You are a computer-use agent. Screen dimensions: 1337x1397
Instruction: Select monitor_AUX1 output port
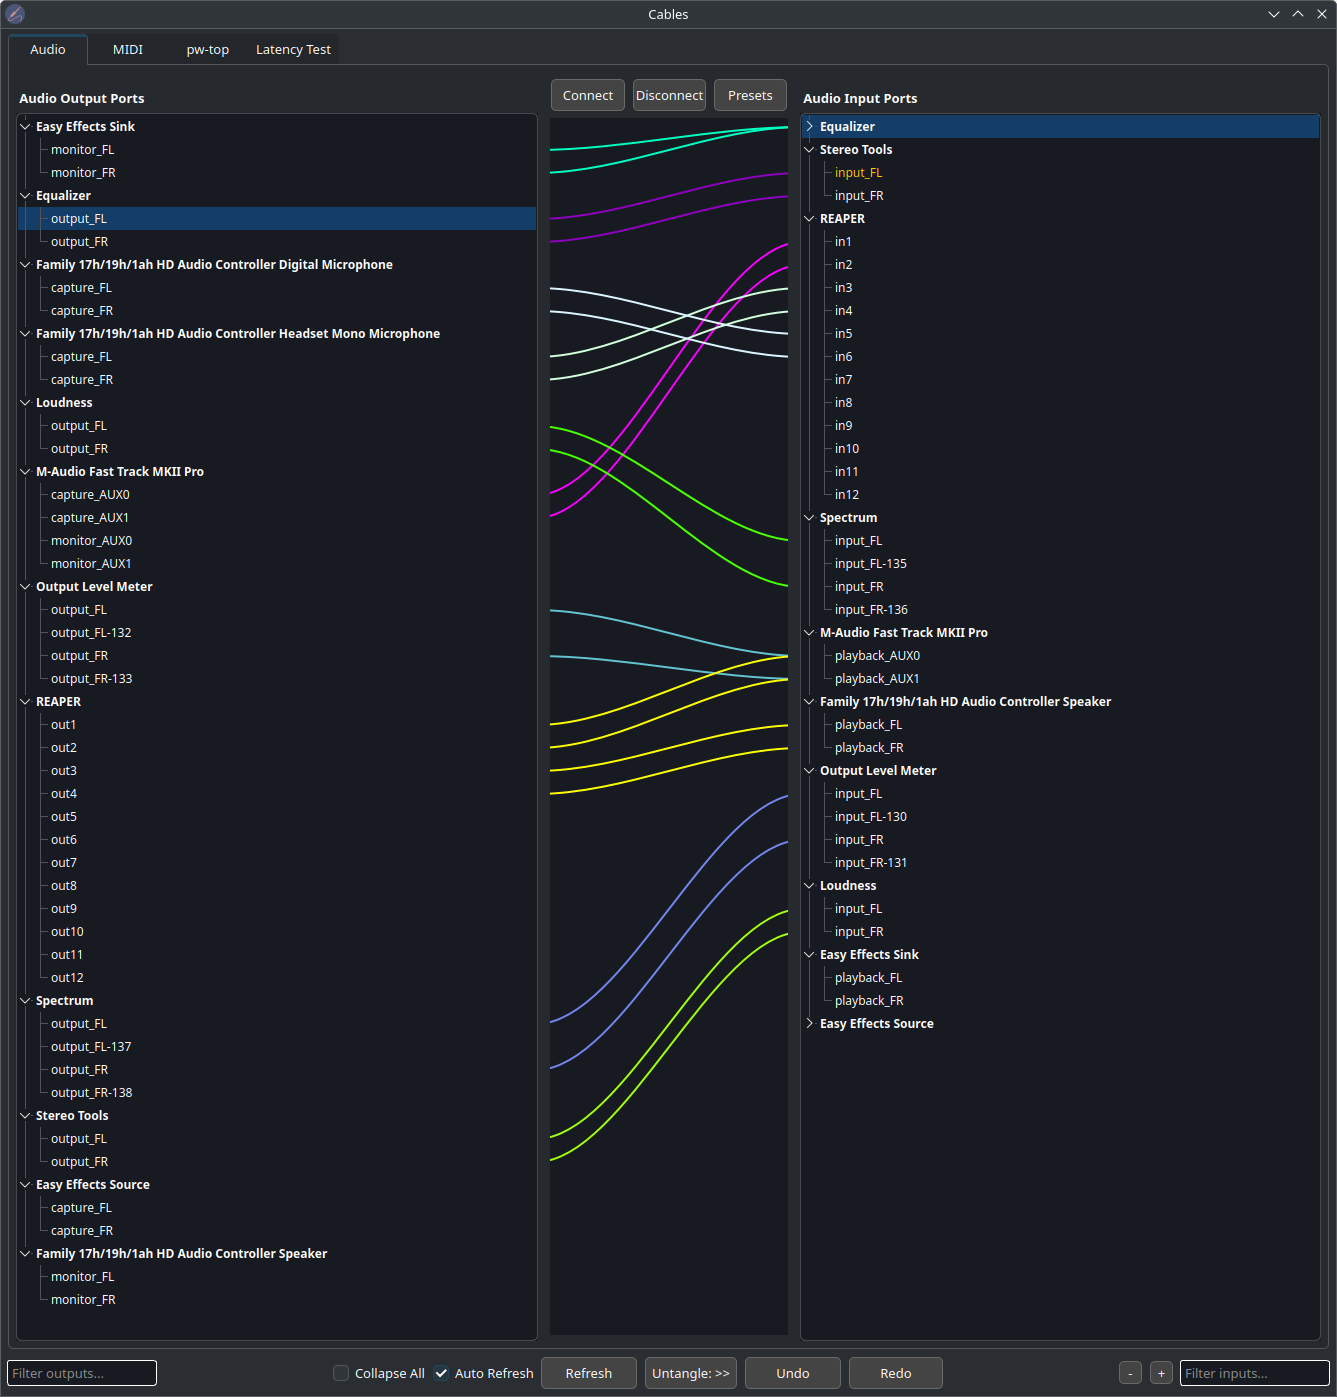(x=91, y=564)
